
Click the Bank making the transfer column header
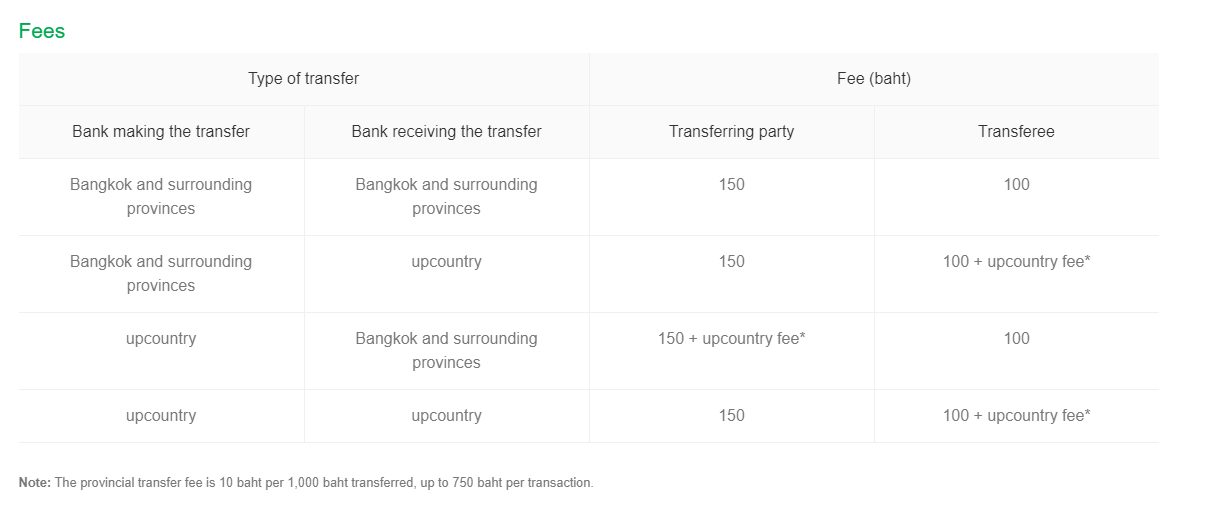tap(161, 132)
